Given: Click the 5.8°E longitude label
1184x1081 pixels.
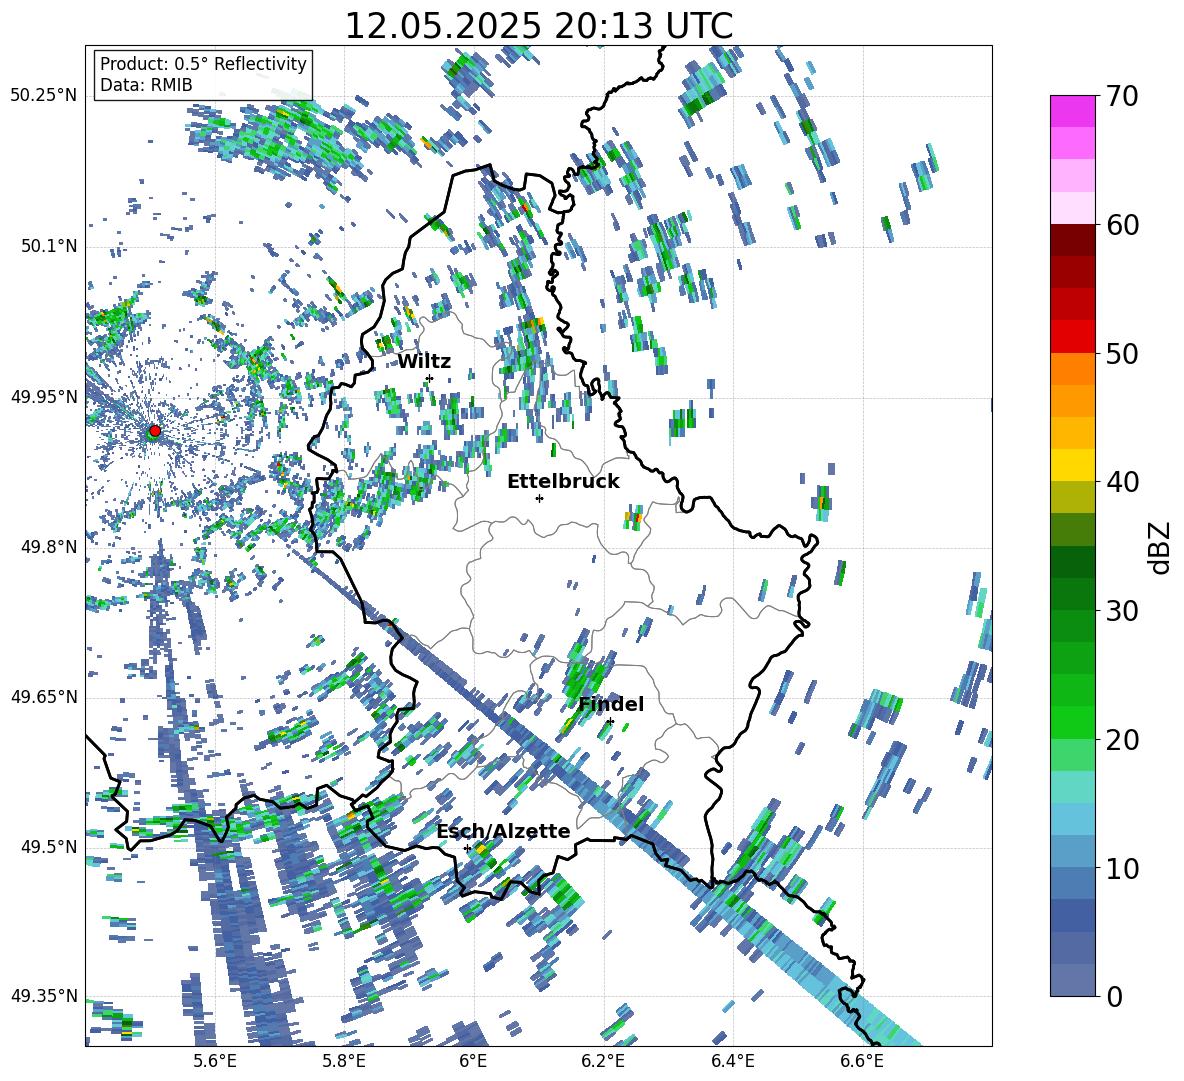Looking at the screenshot, I should pyautogui.click(x=344, y=1061).
